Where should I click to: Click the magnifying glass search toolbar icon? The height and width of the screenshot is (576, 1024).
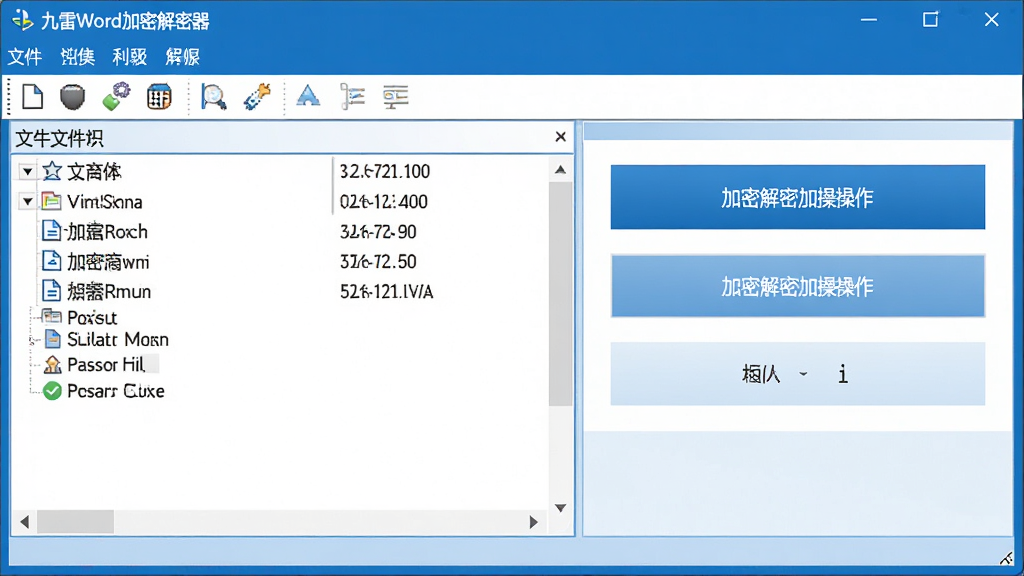point(214,97)
